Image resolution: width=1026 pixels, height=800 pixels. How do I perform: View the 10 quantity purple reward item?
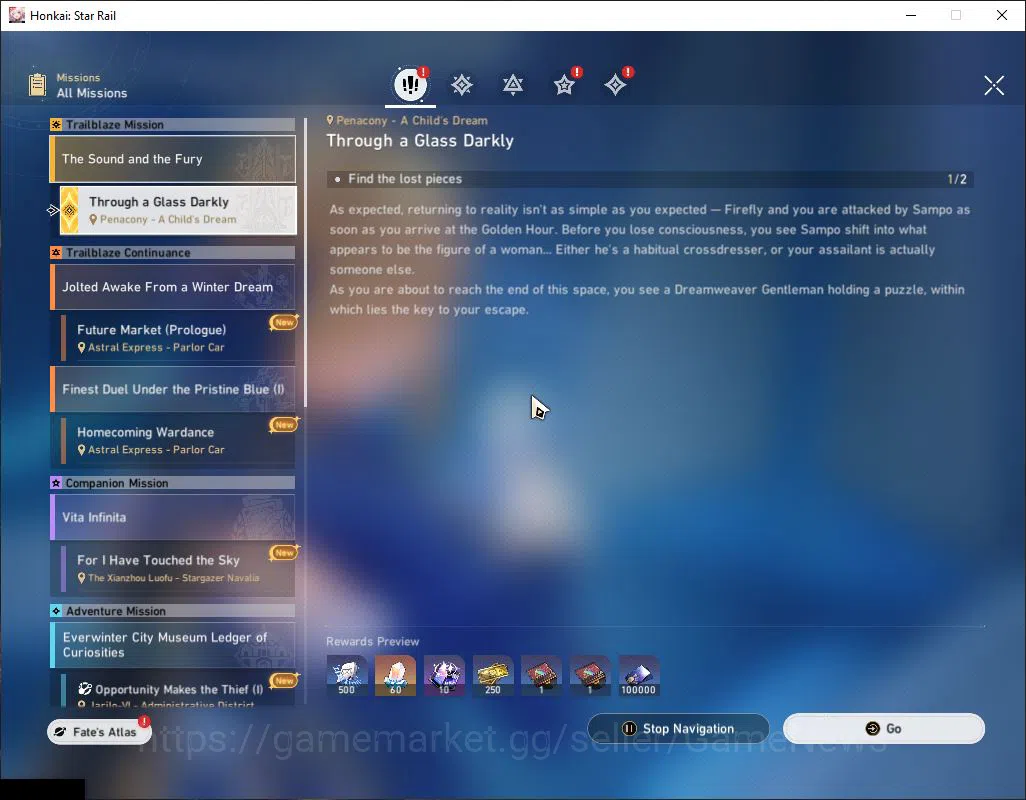click(444, 676)
